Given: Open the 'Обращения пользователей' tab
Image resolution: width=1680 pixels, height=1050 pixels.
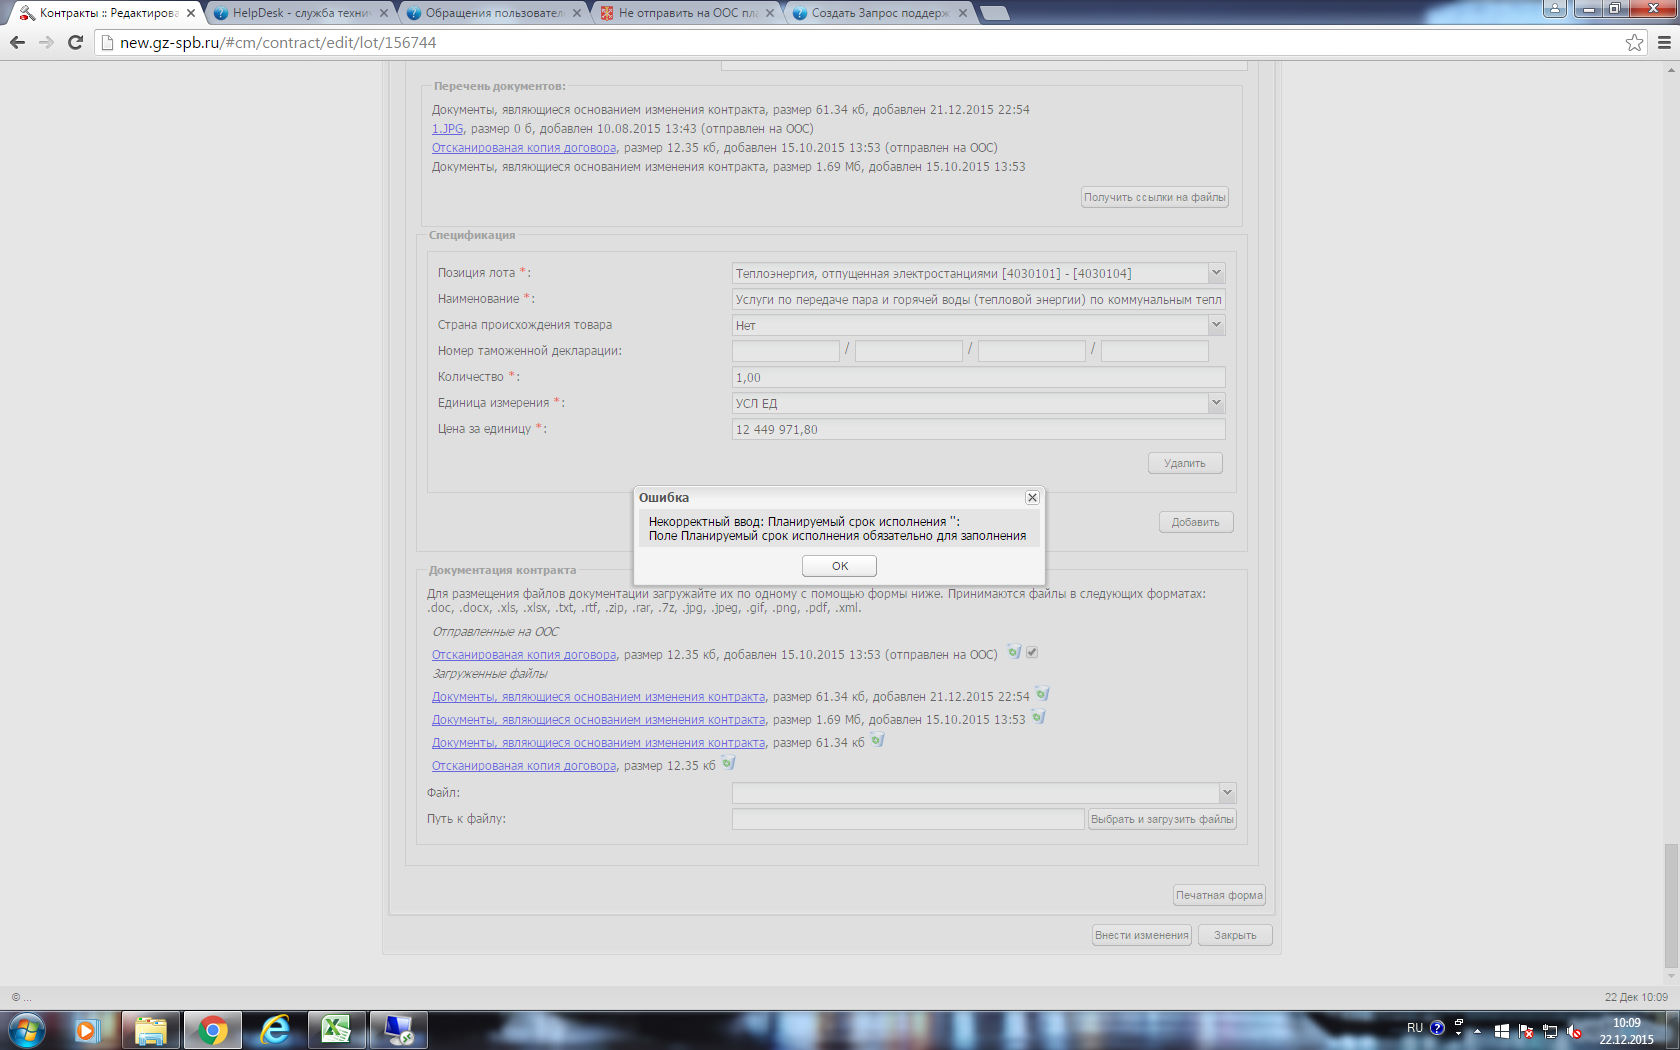Looking at the screenshot, I should (x=494, y=13).
